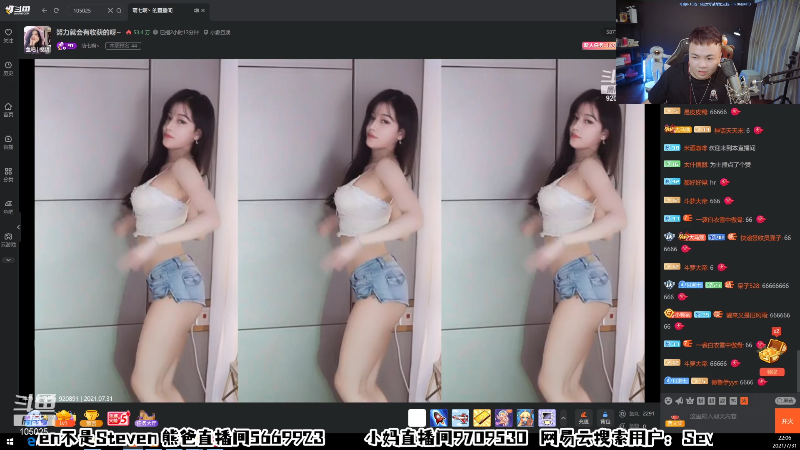The height and width of the screenshot is (450, 800).
Task: Select the purple anime character gift
Action: coord(504,418)
